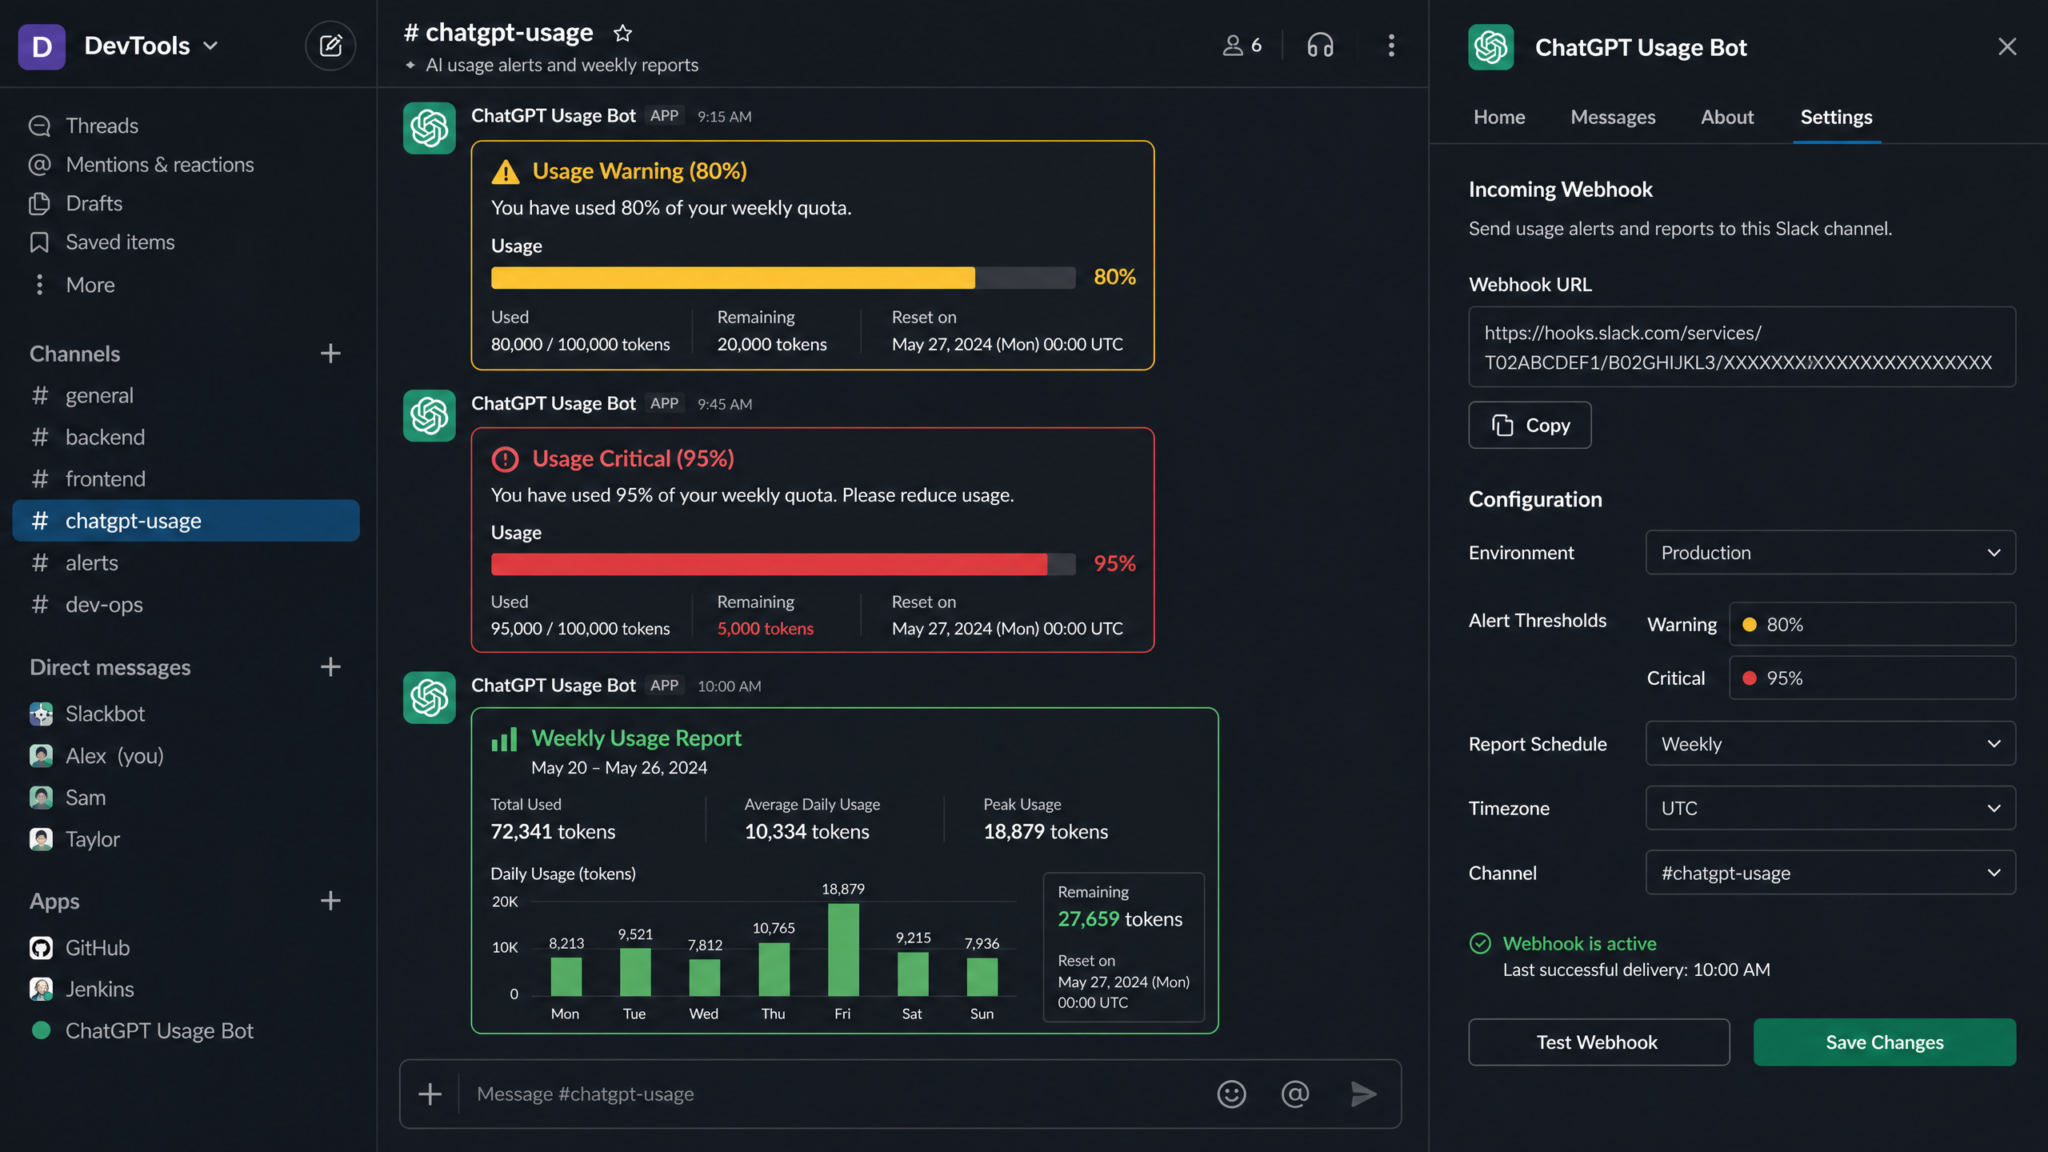Switch to the Home tab
Screen dimensions: 2048x1152
point(1499,117)
